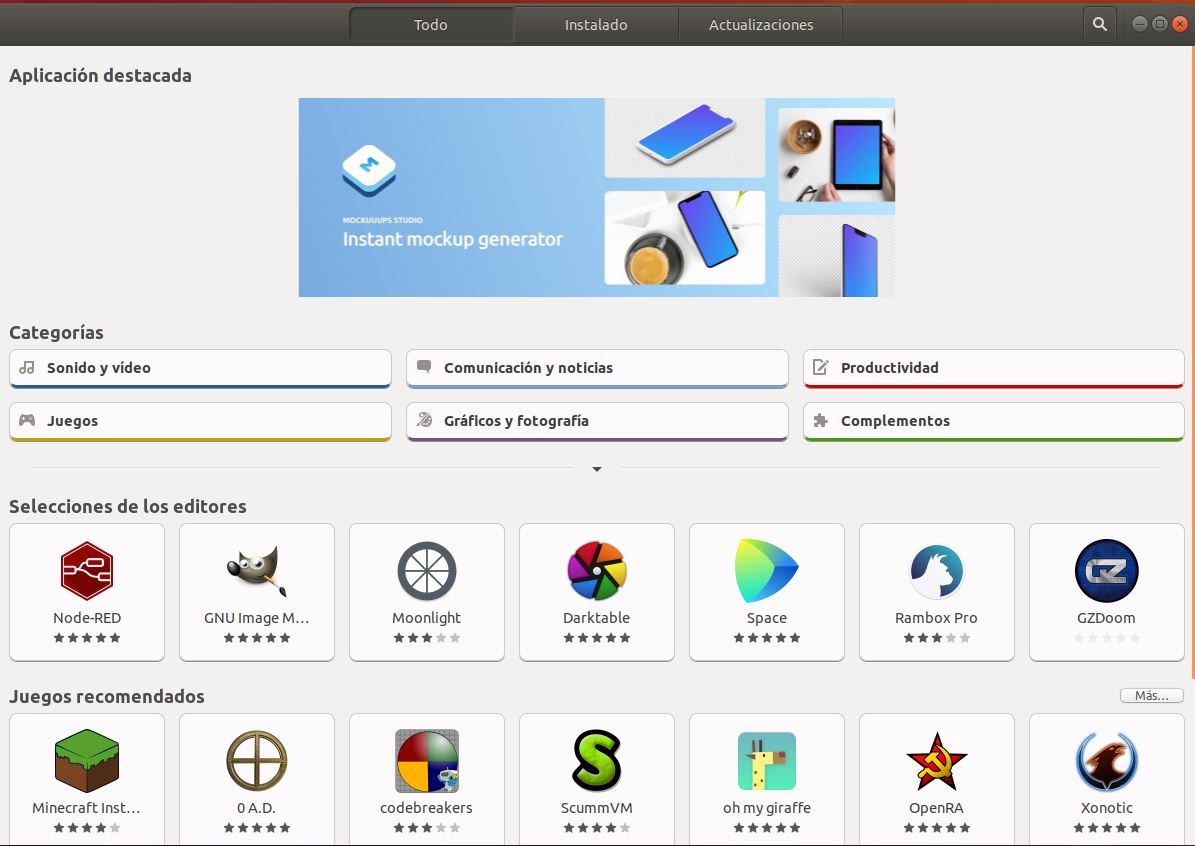Open the featured Instant mockup generator banner

(x=597, y=197)
